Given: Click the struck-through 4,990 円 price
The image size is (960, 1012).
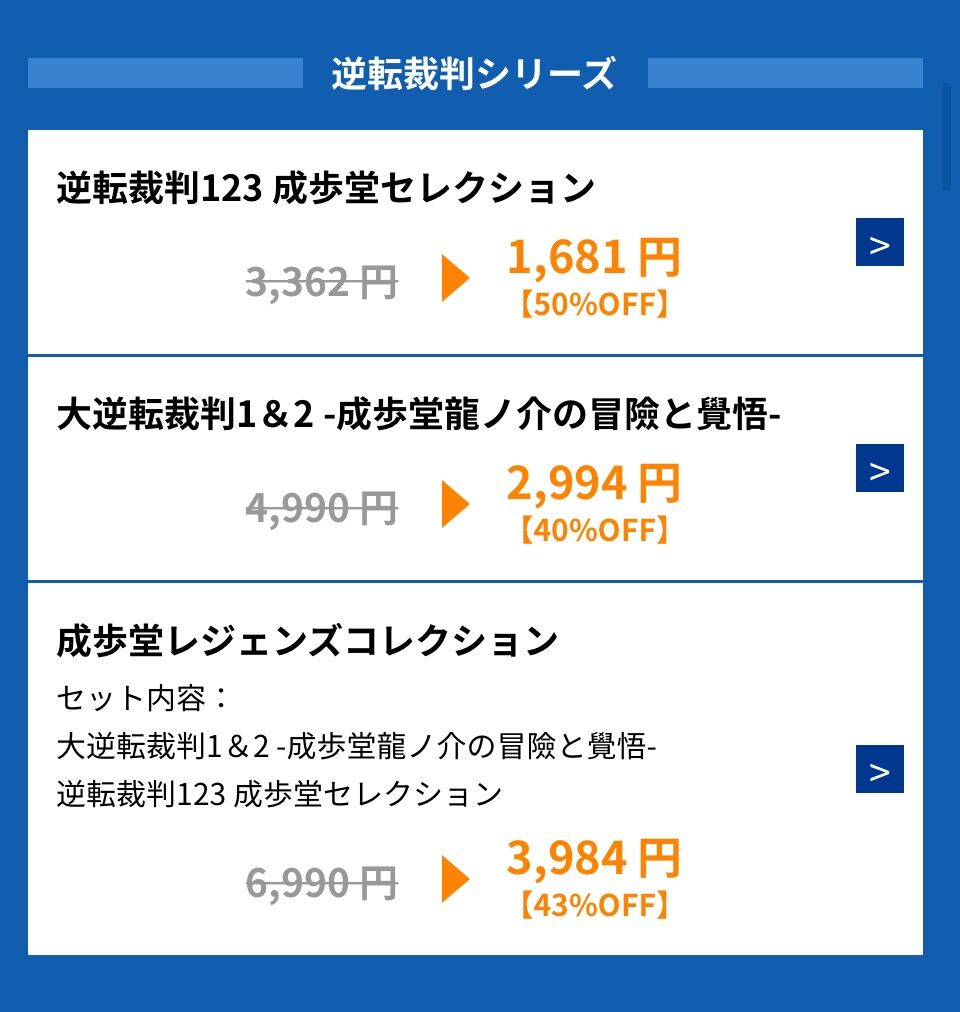Looking at the screenshot, I should click(322, 509).
